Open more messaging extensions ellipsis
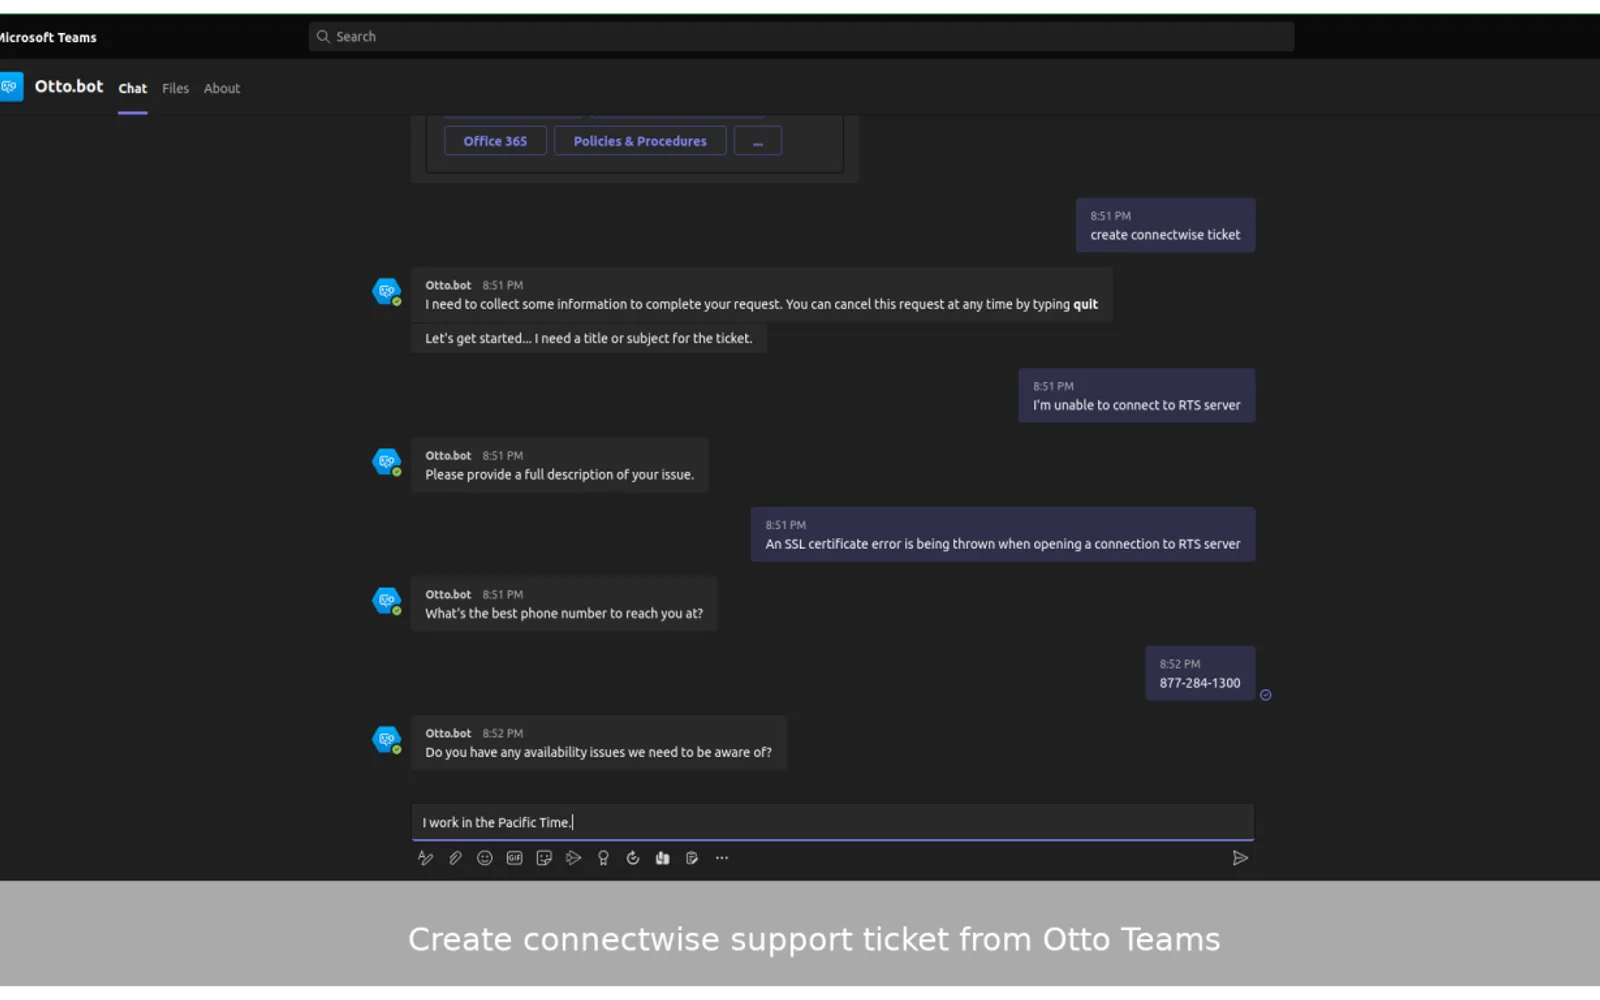Screen dimensions: 1600x1000 [722, 858]
